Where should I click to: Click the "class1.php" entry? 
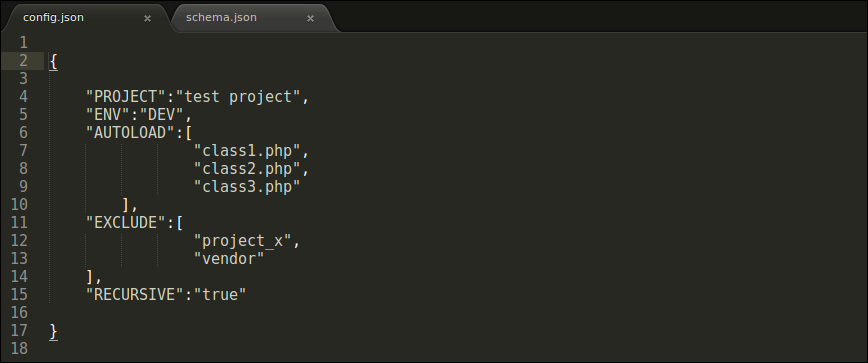tap(247, 151)
